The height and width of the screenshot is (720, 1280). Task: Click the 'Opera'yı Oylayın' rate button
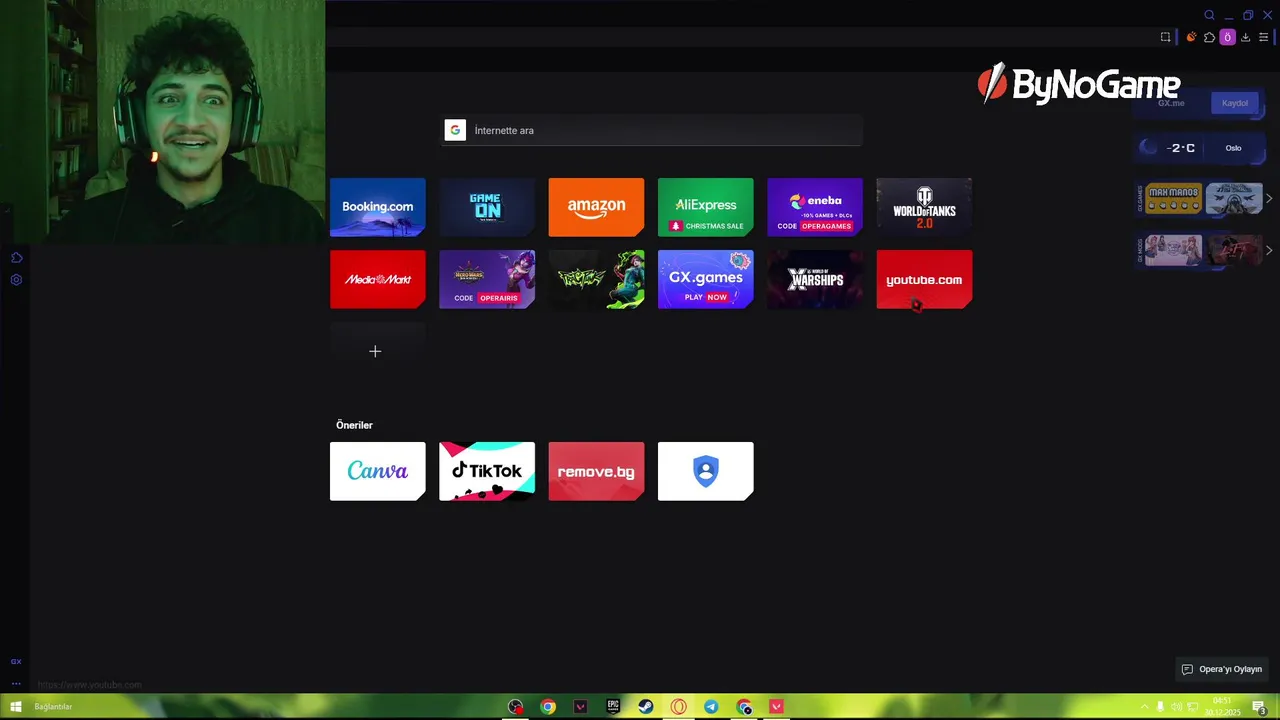pos(1222,669)
